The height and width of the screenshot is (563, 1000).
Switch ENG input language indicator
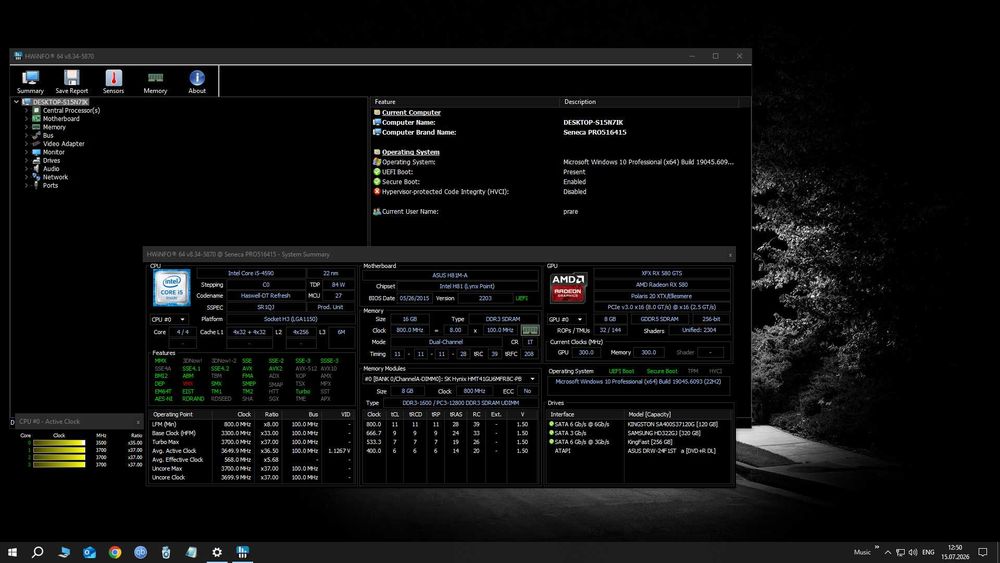(x=928, y=552)
